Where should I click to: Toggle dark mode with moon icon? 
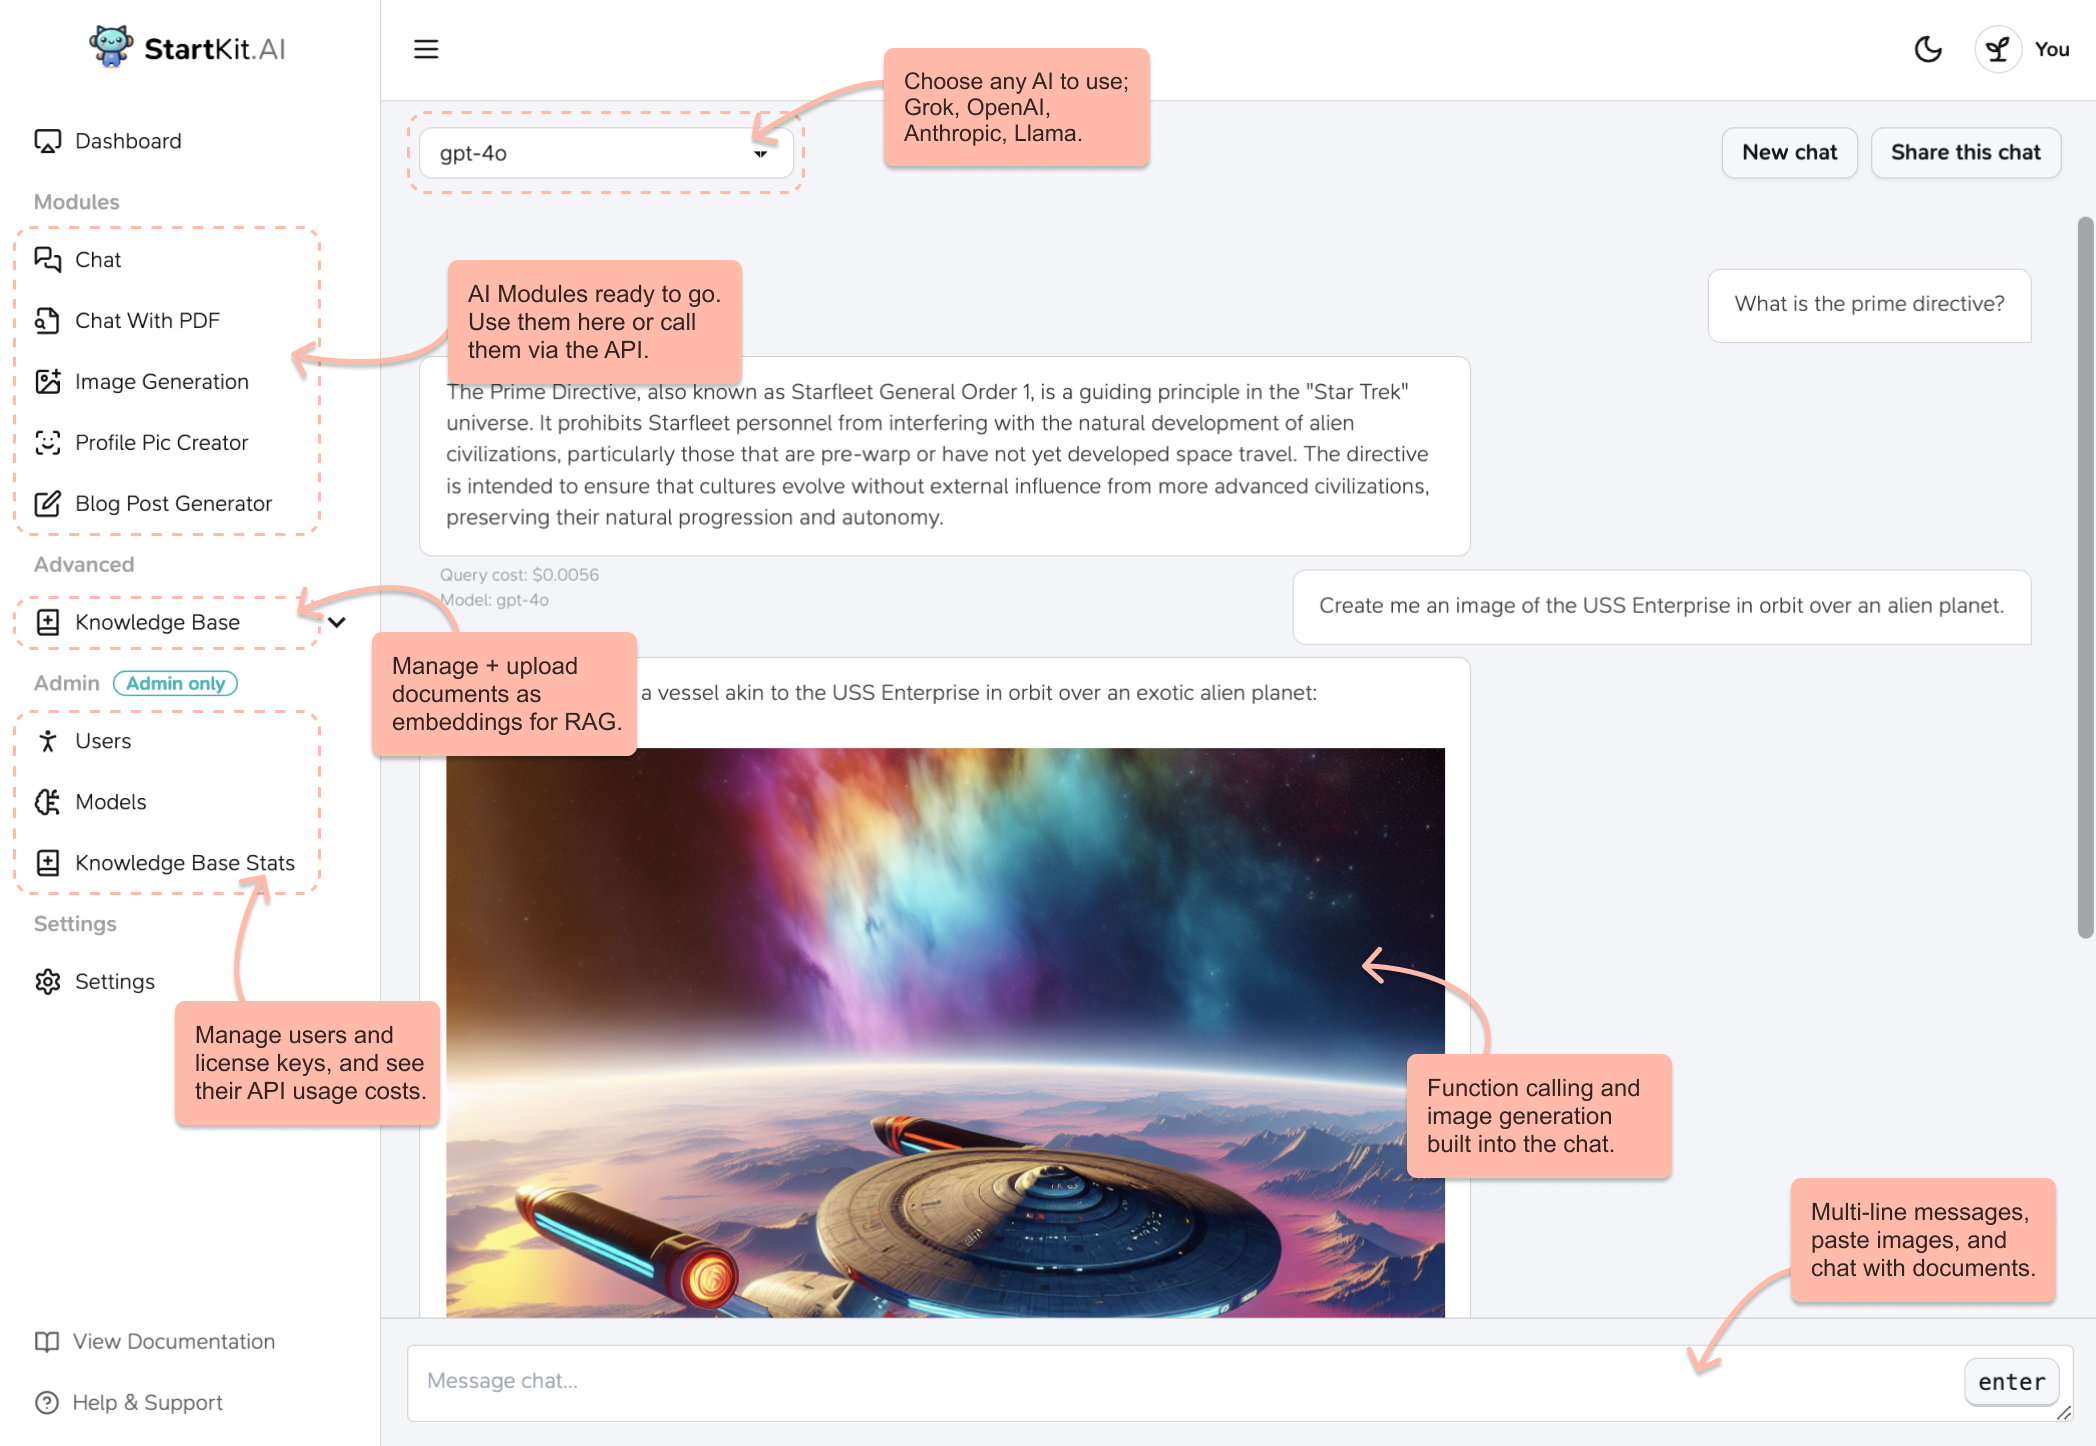1928,49
